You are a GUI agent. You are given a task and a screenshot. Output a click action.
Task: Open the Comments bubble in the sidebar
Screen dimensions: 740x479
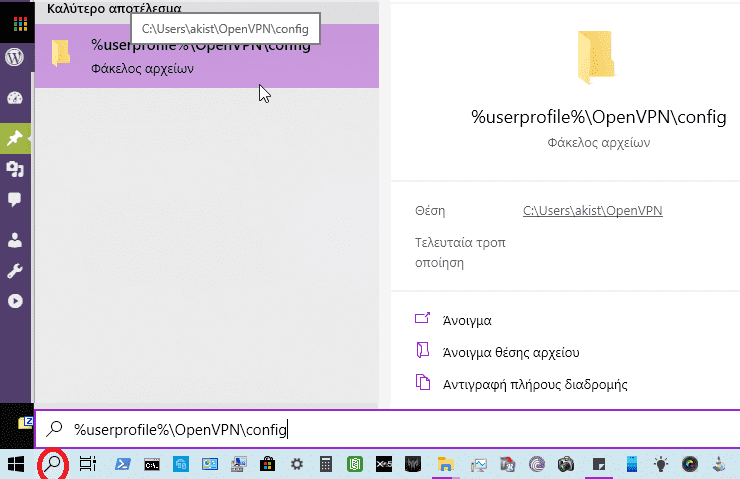15,200
